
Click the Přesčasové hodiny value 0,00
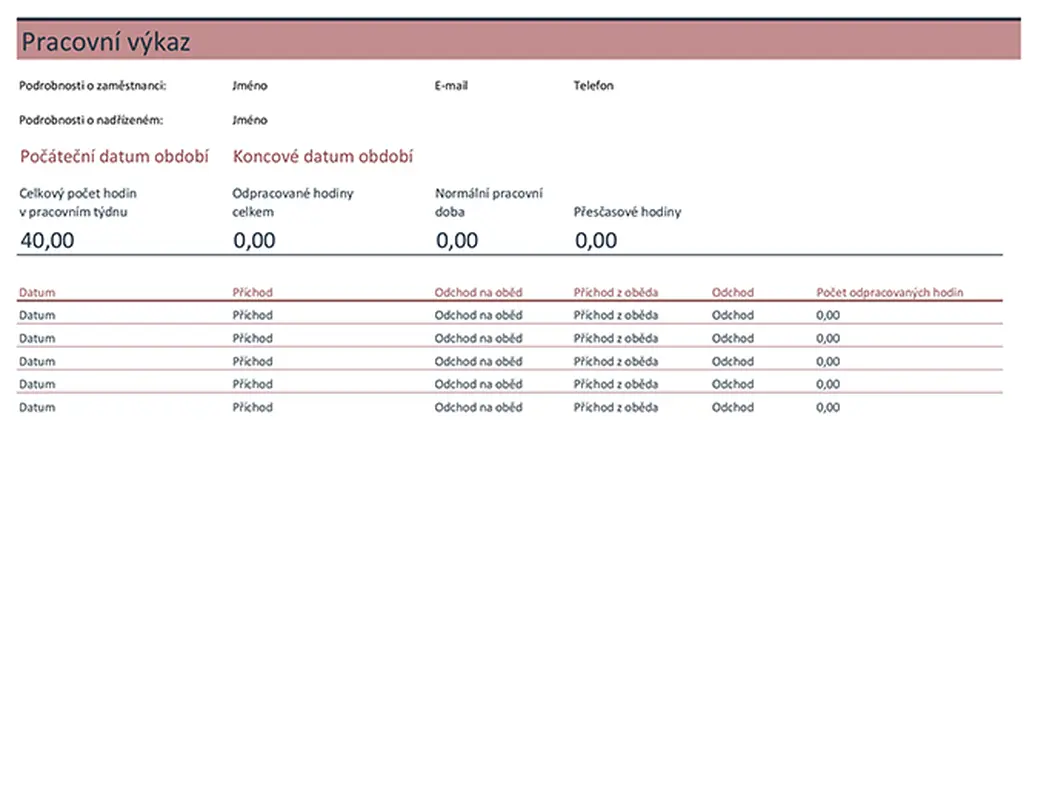click(596, 240)
